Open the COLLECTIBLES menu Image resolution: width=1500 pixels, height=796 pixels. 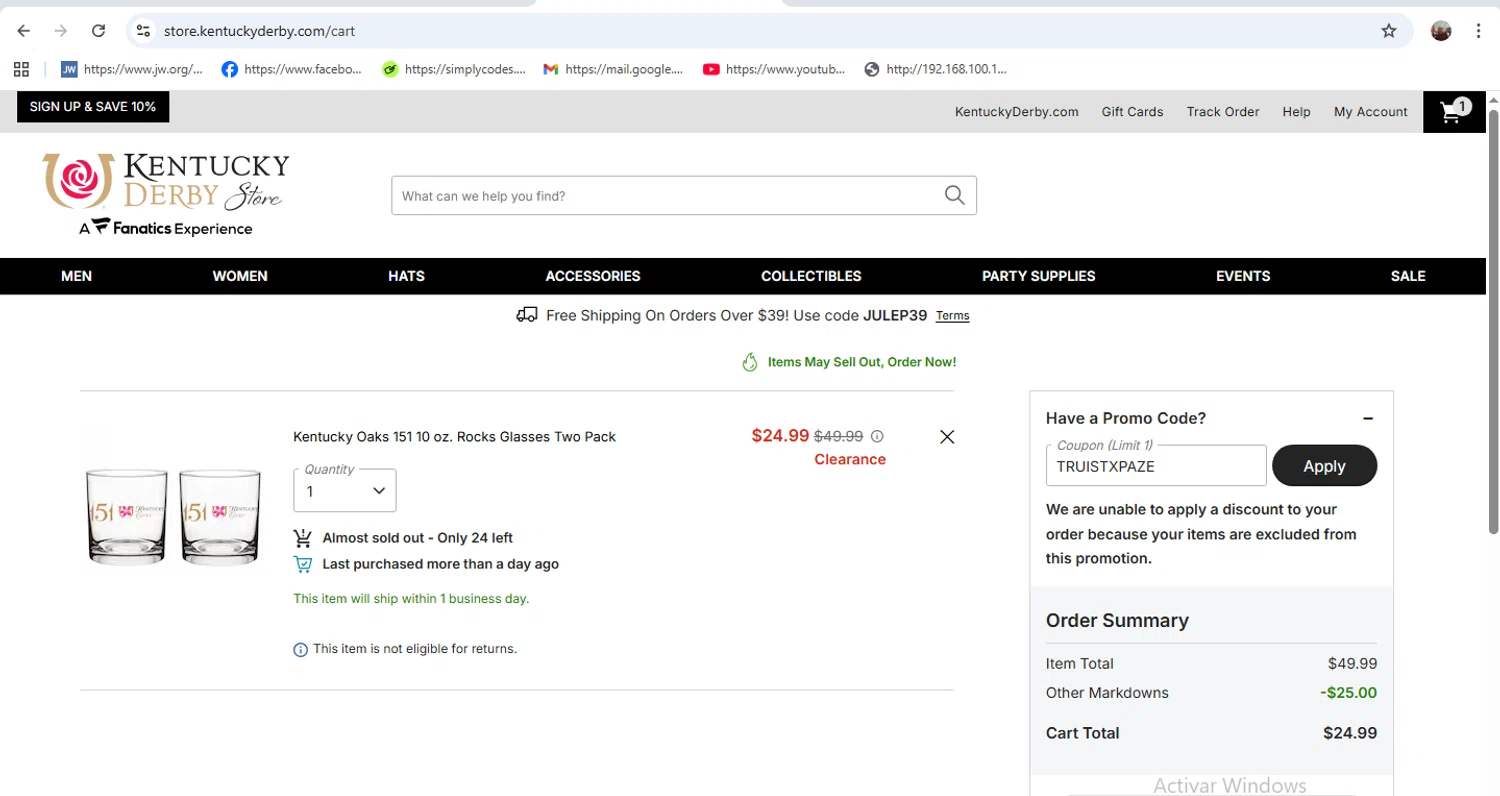[811, 276]
